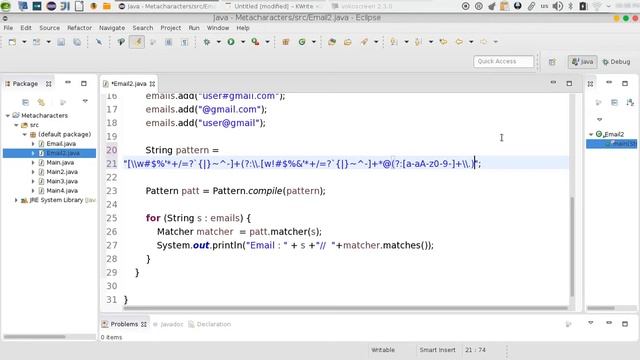Collapse the Metacharacters project node
The height and width of the screenshot is (360, 640).
[x=7, y=116]
